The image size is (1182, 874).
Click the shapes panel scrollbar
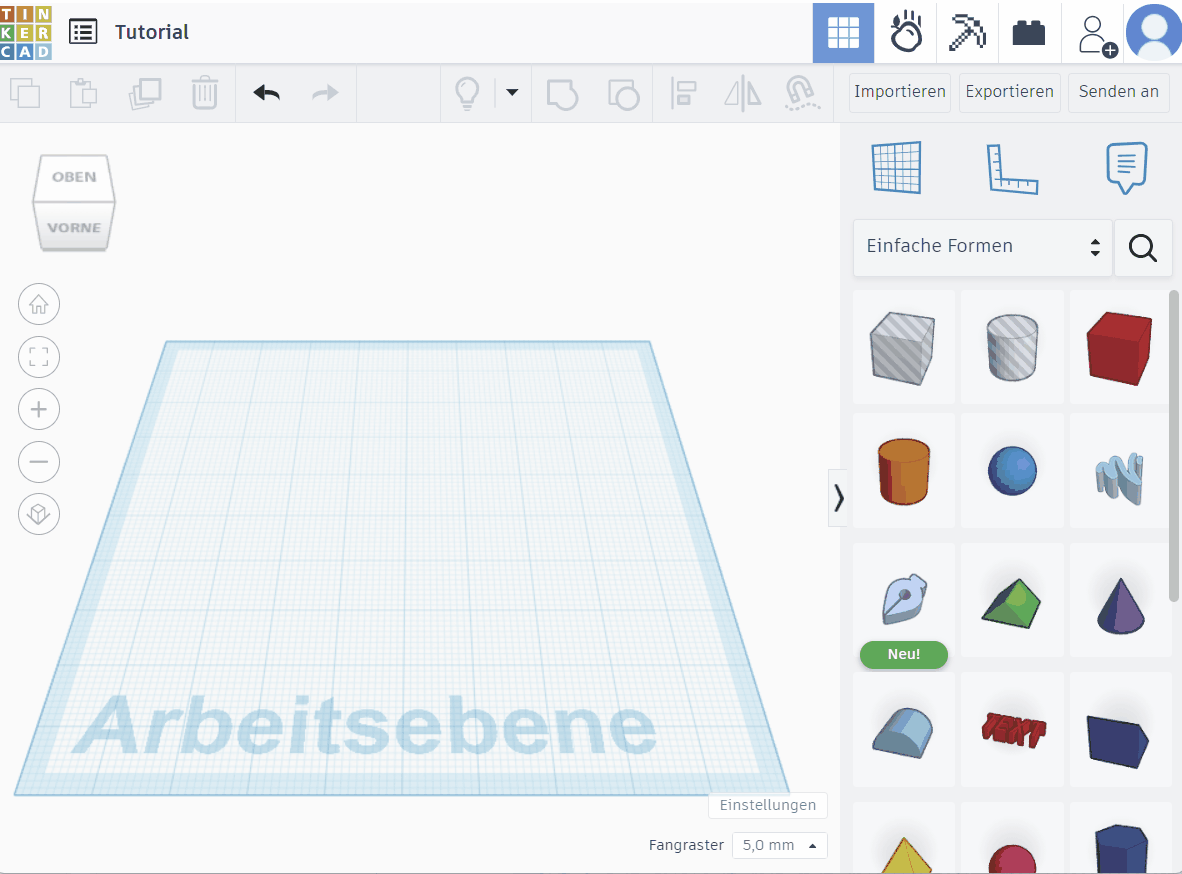pyautogui.click(x=1174, y=446)
